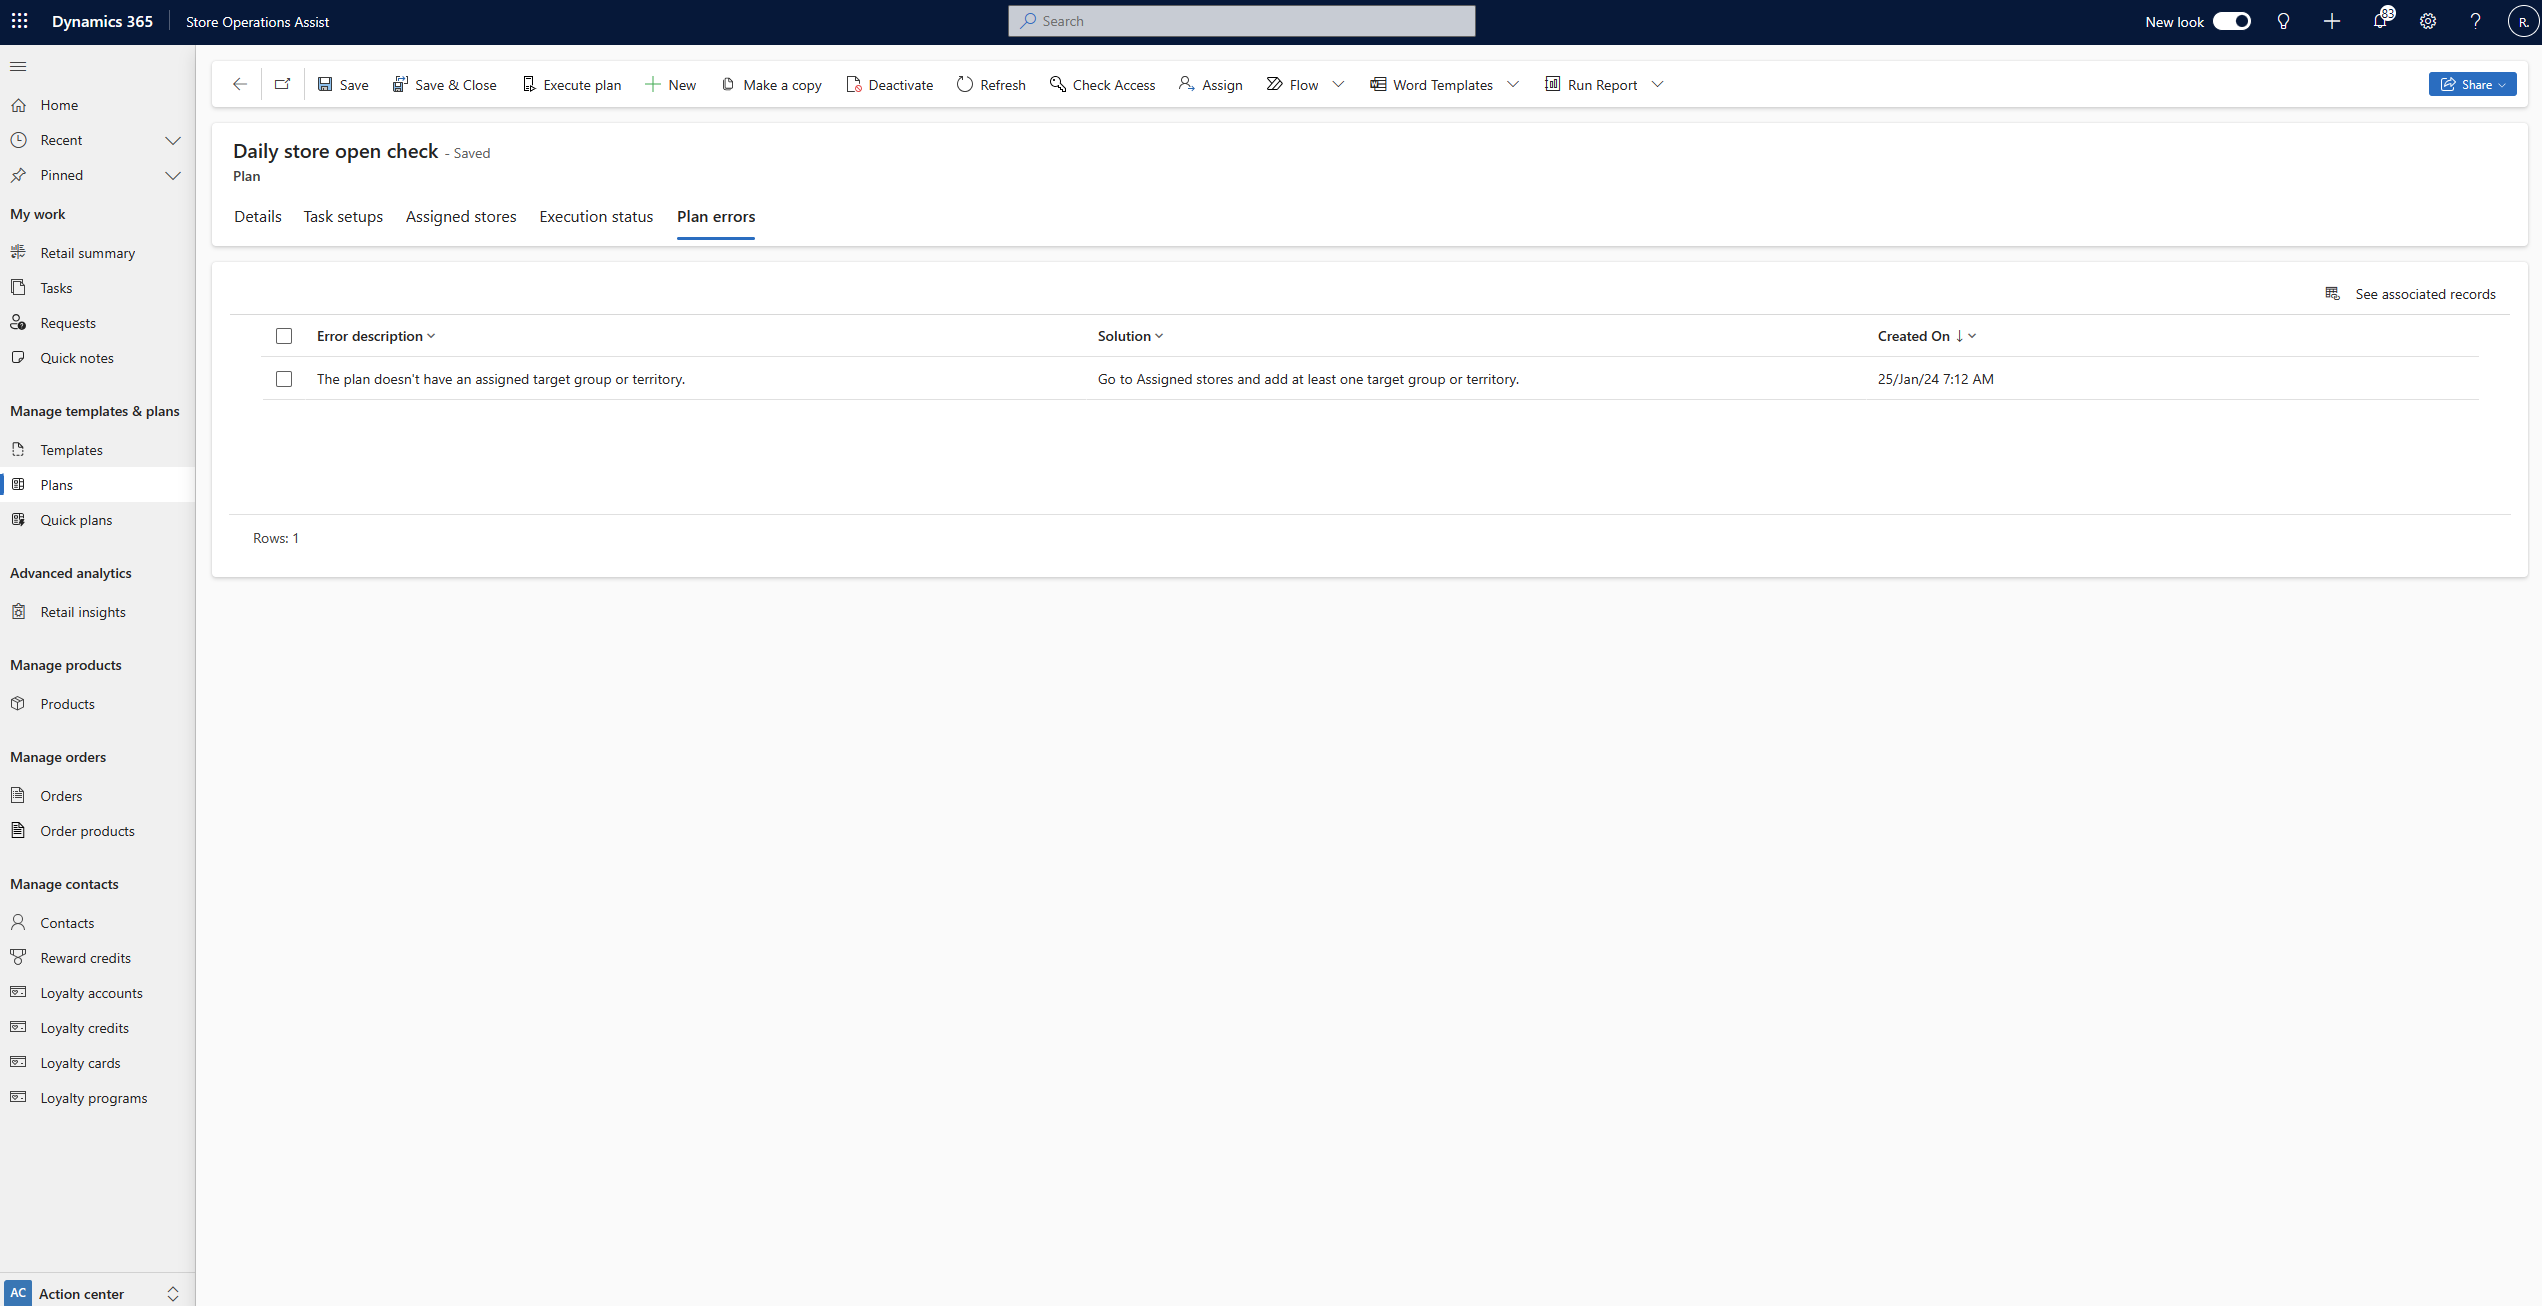Click the Execute plan icon in toolbar

click(x=528, y=83)
